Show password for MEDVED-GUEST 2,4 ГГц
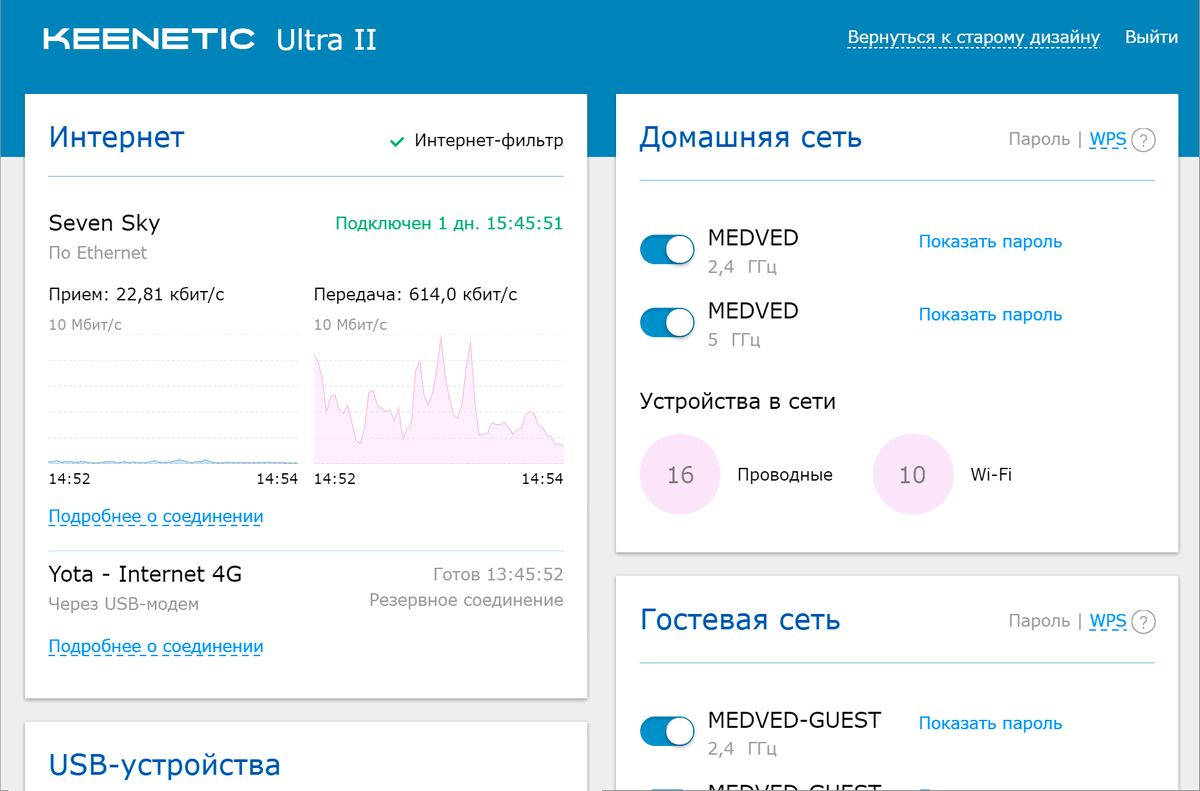 pyautogui.click(x=990, y=724)
